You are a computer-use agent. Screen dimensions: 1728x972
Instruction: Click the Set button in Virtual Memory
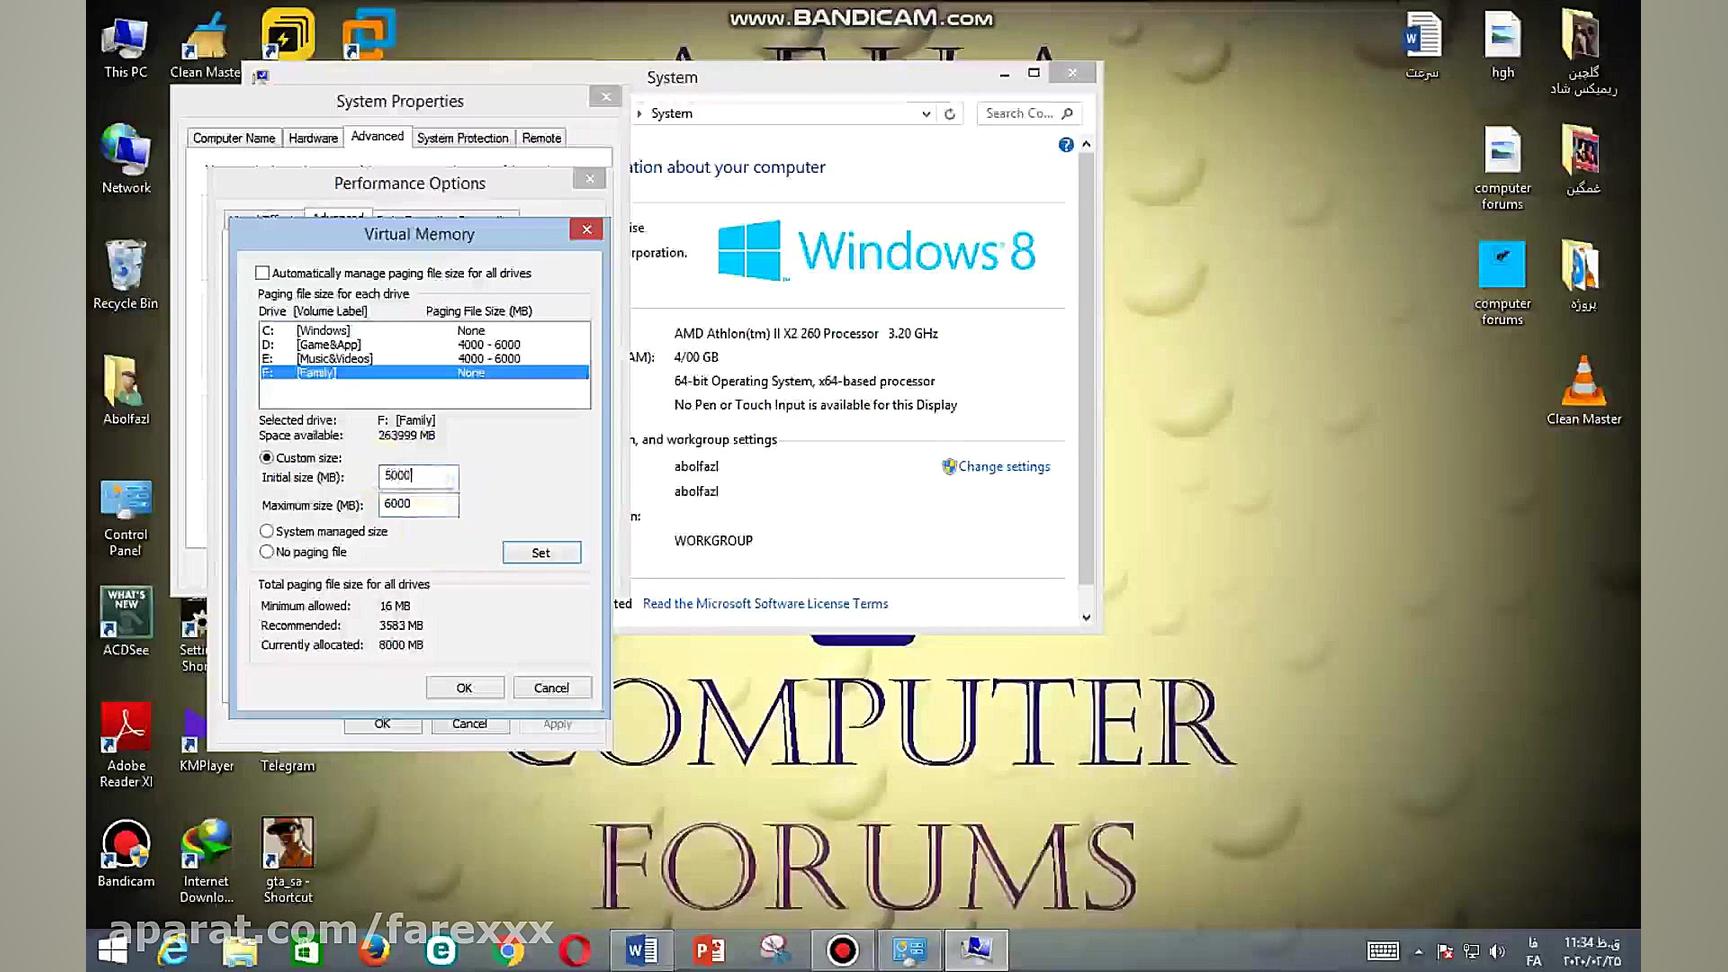pyautogui.click(x=541, y=553)
